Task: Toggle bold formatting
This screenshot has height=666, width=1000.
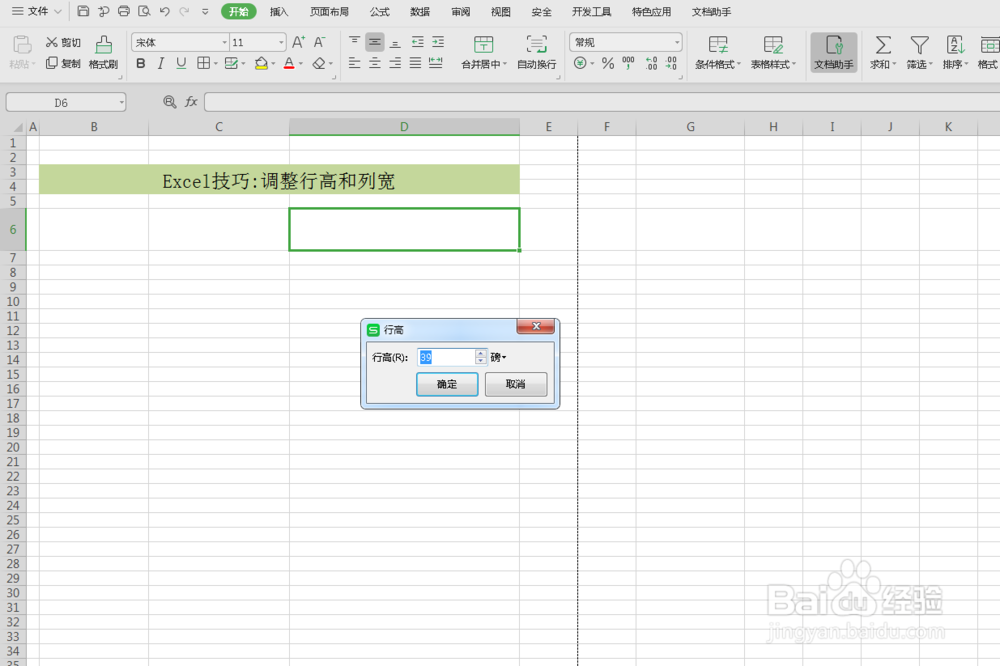Action: [x=141, y=63]
